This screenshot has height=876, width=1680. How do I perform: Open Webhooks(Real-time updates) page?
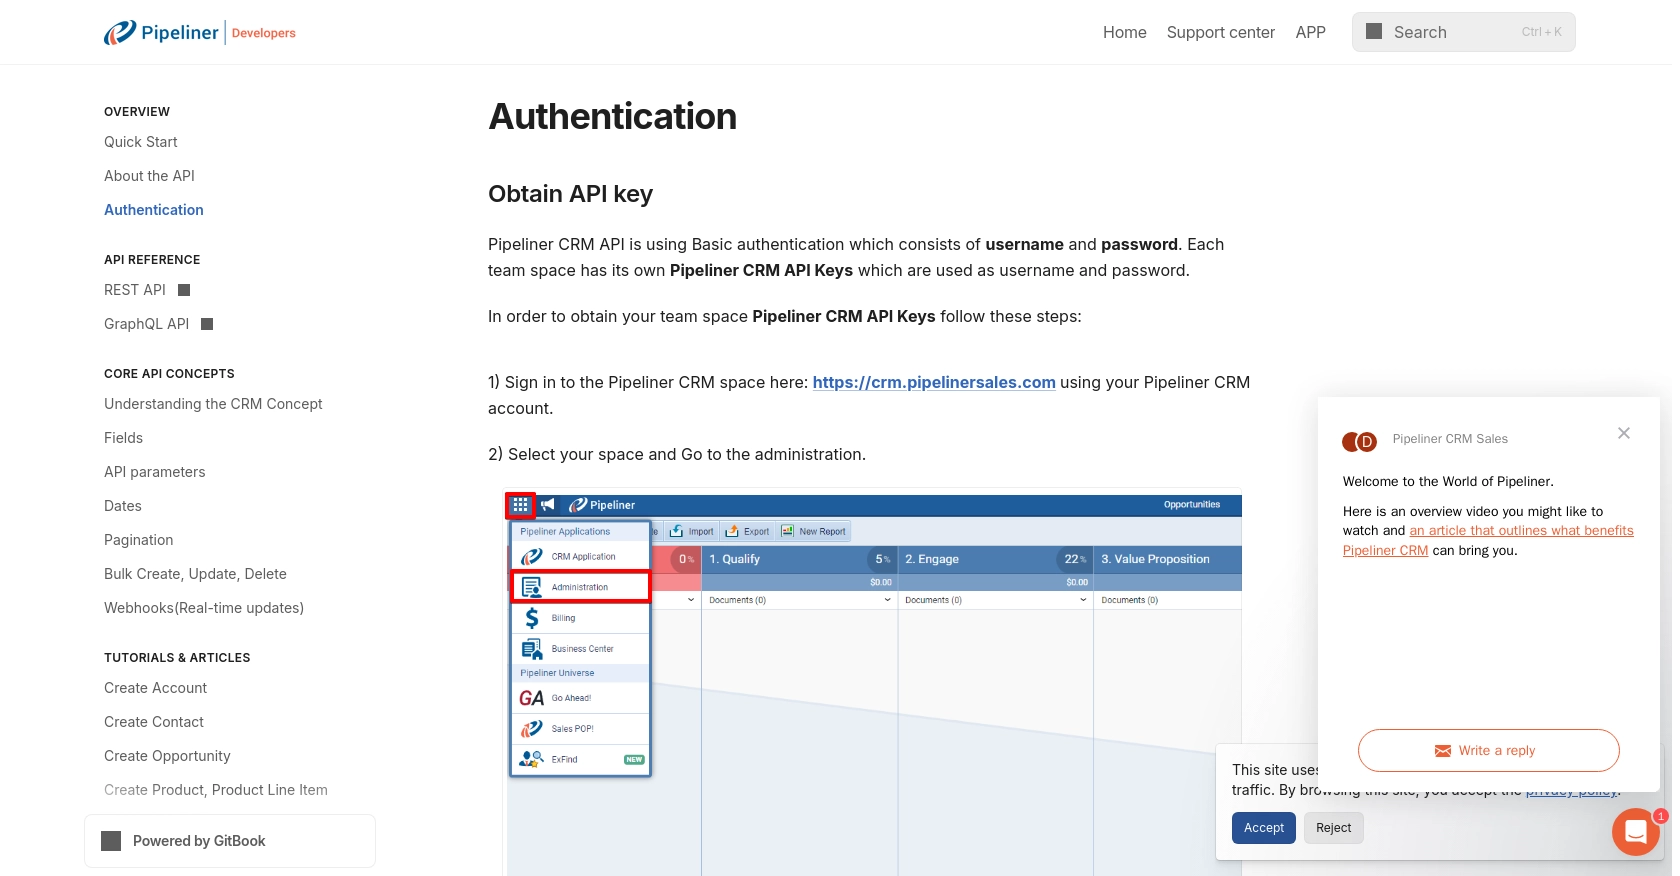(x=204, y=608)
